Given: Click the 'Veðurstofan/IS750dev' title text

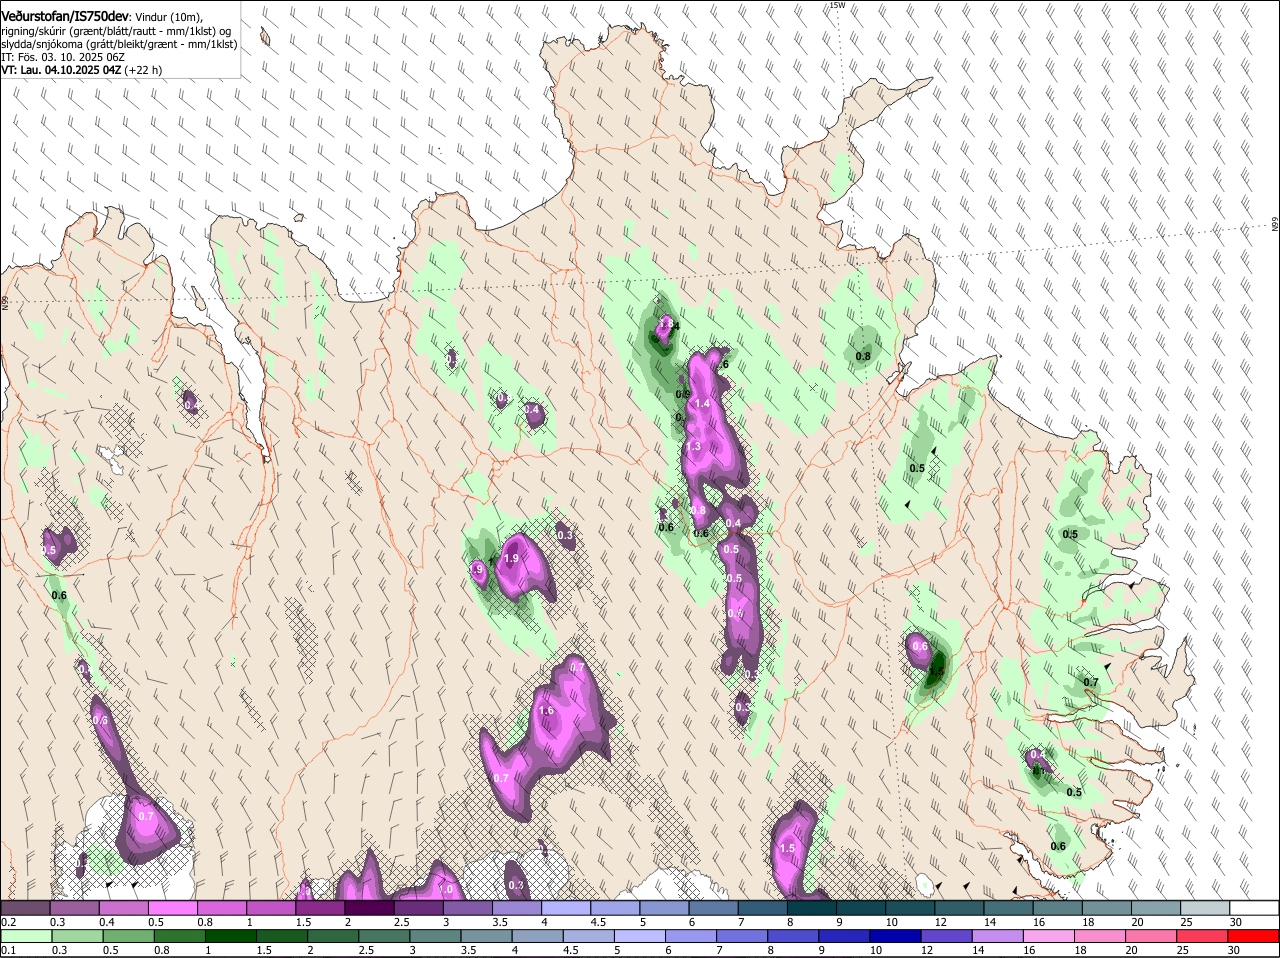Looking at the screenshot, I should [x=65, y=17].
